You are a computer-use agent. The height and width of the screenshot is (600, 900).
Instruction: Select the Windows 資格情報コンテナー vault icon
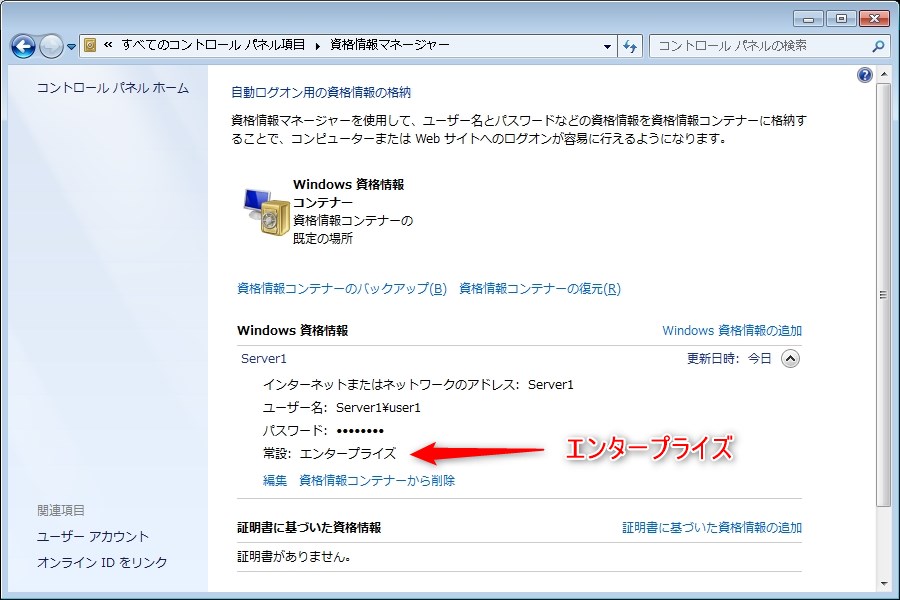[266, 211]
